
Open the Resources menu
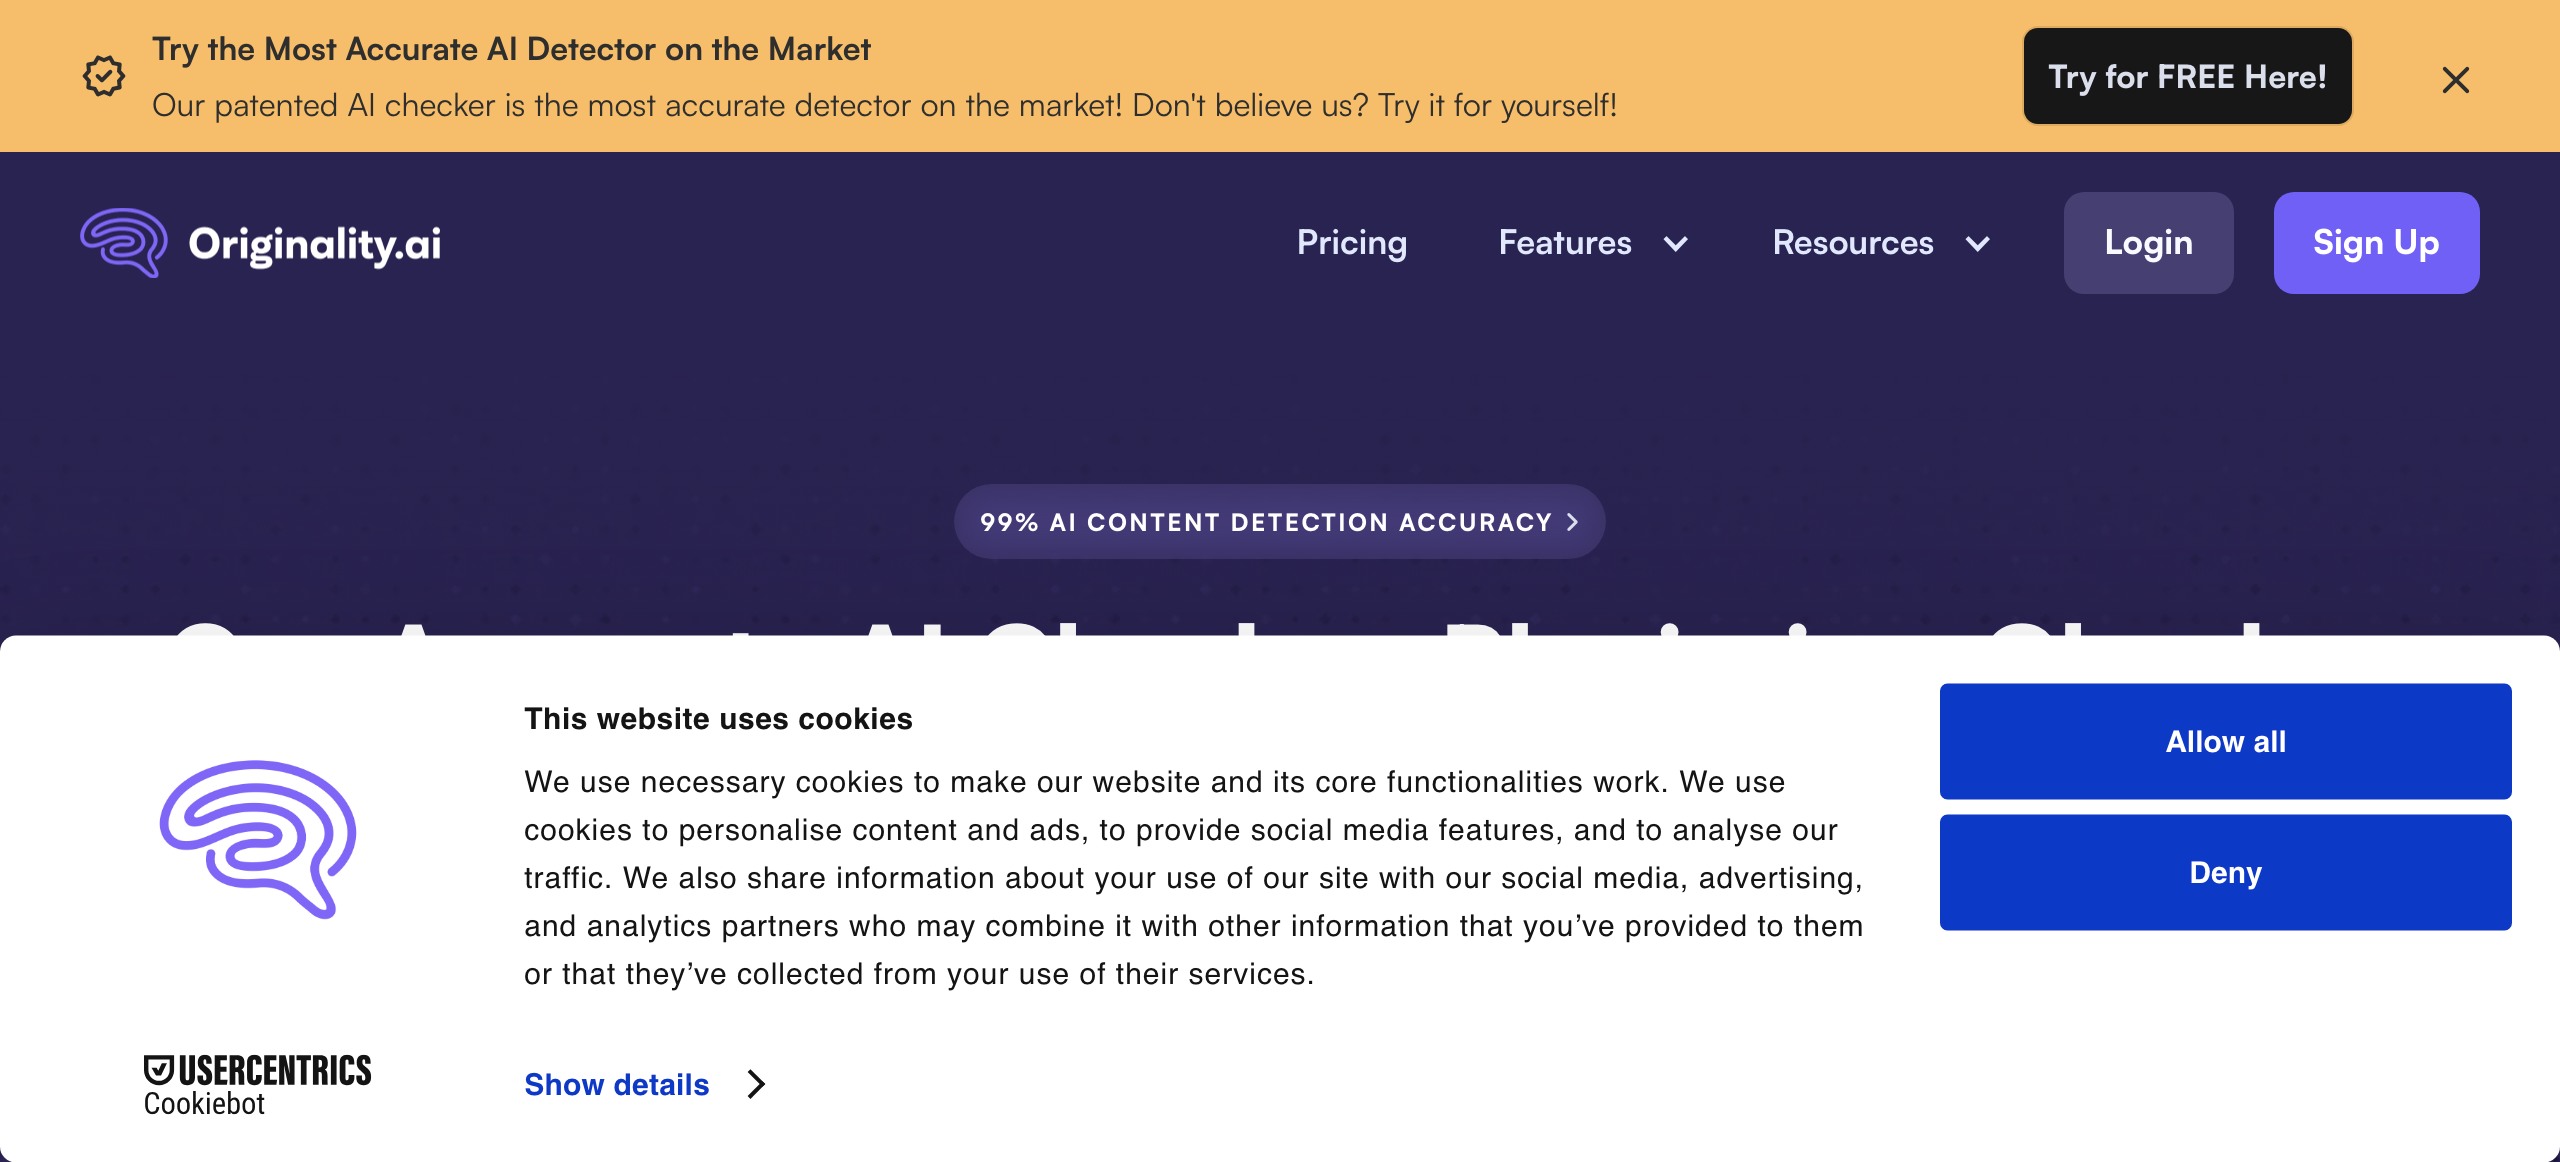1853,243
